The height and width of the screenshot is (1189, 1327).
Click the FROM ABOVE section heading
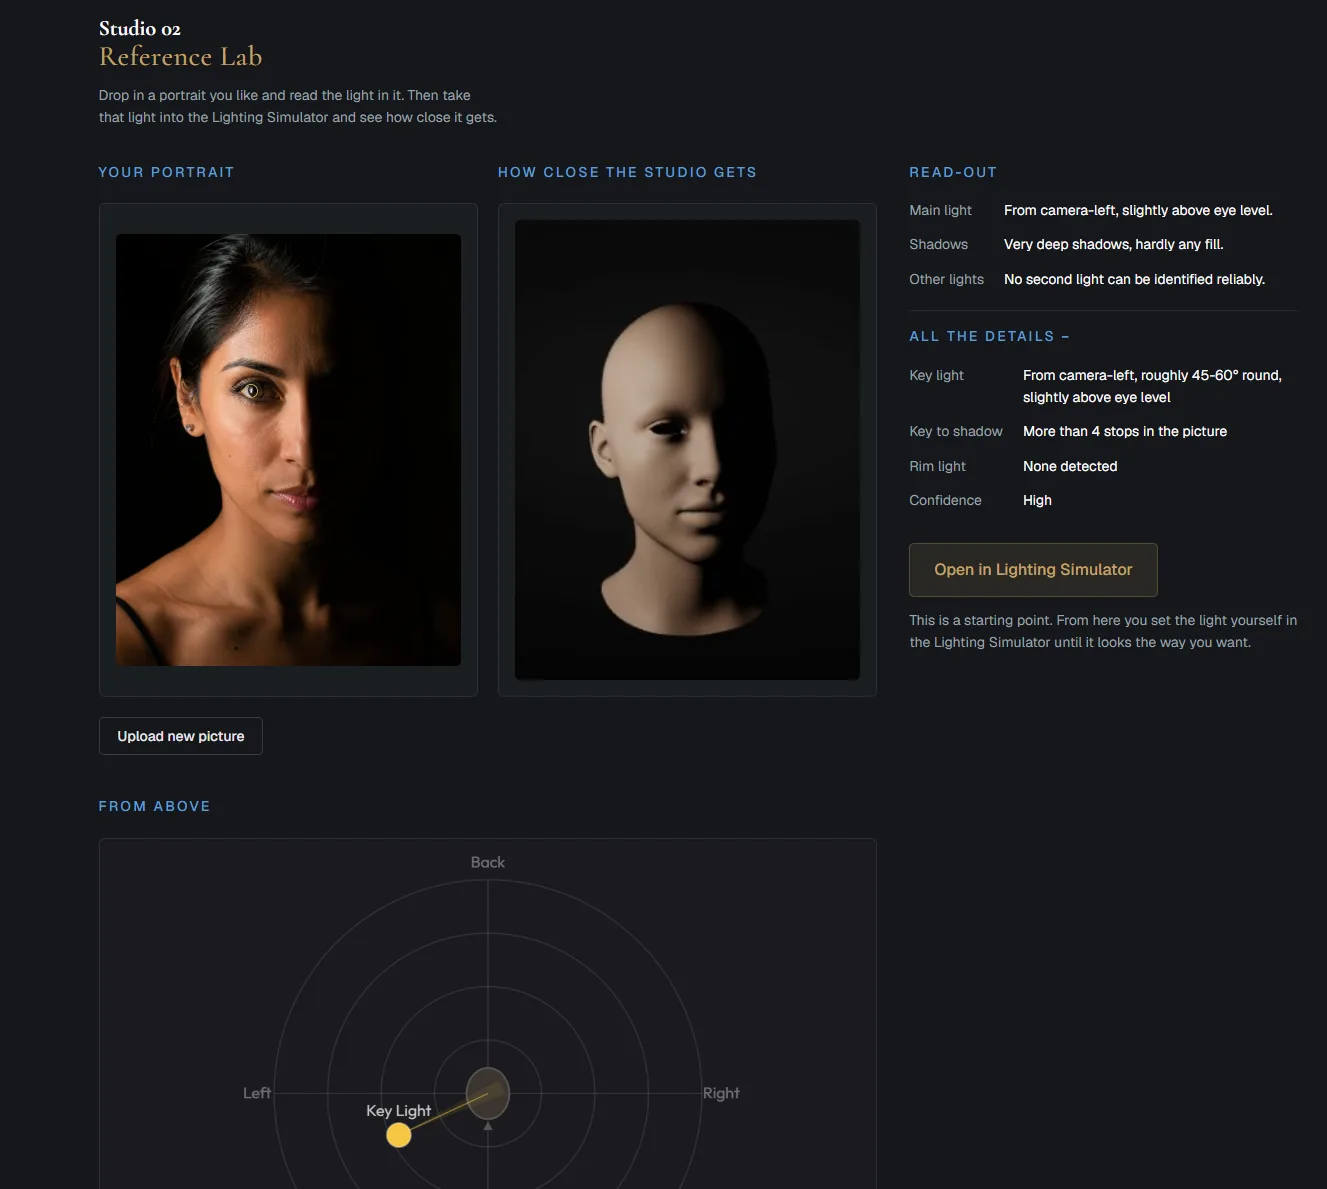(154, 806)
